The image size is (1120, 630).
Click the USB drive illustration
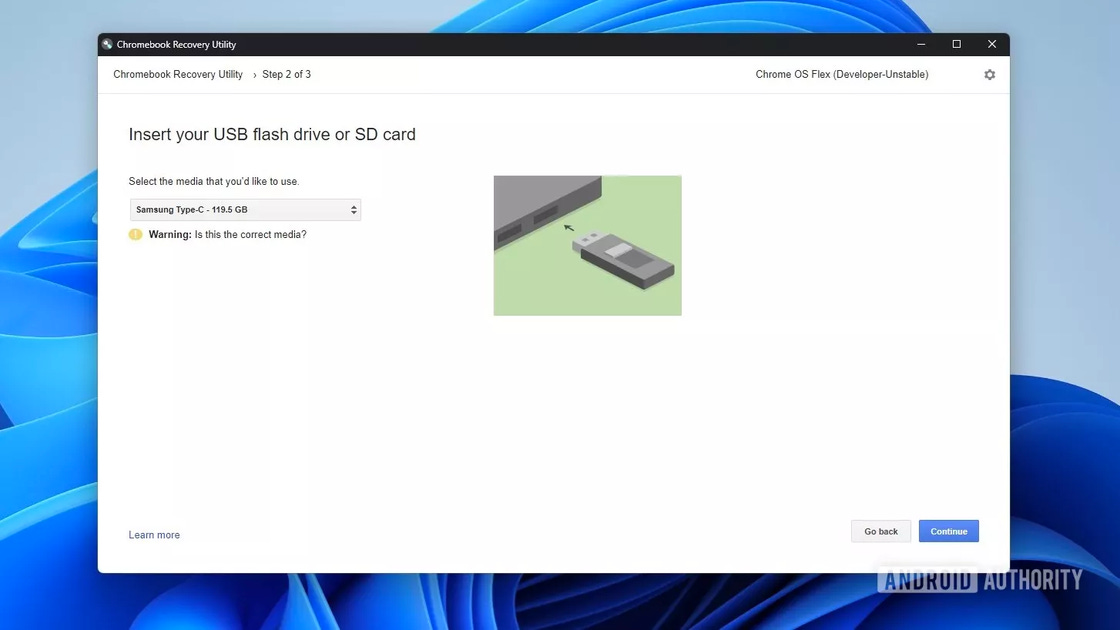pyautogui.click(x=587, y=245)
